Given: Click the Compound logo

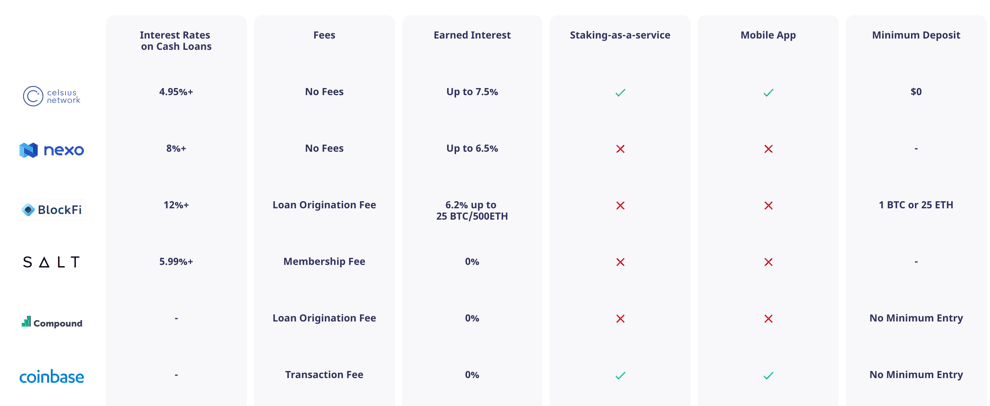Looking at the screenshot, I should tap(52, 322).
